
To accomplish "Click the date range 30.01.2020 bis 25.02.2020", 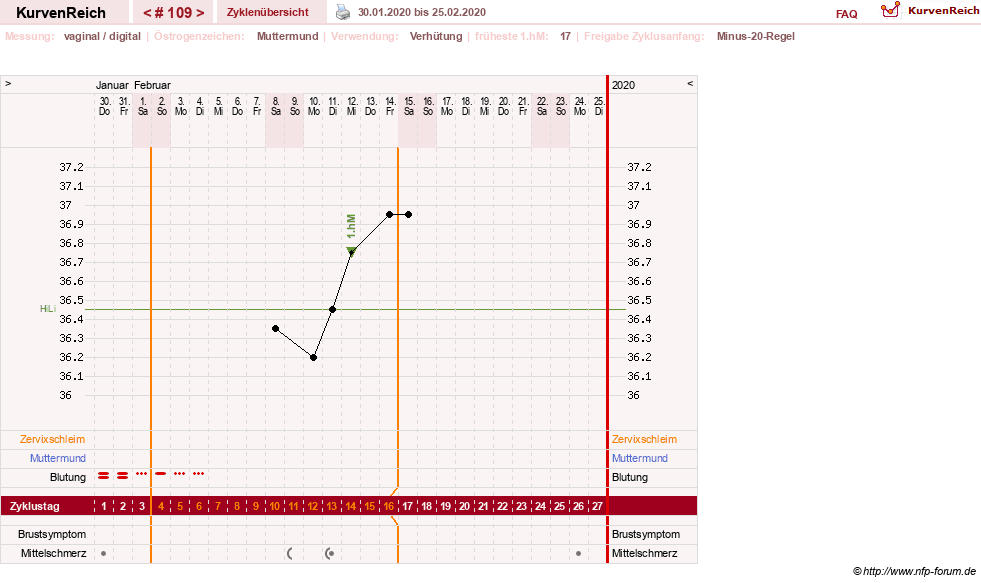I will pyautogui.click(x=422, y=13).
